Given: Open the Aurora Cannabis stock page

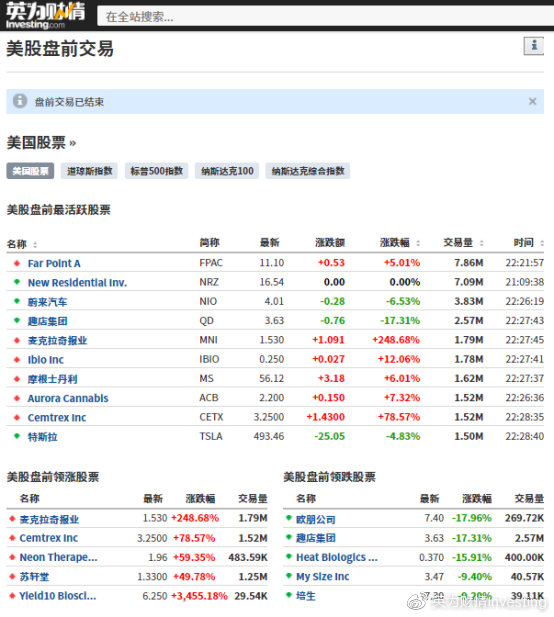Looking at the screenshot, I should point(68,398).
